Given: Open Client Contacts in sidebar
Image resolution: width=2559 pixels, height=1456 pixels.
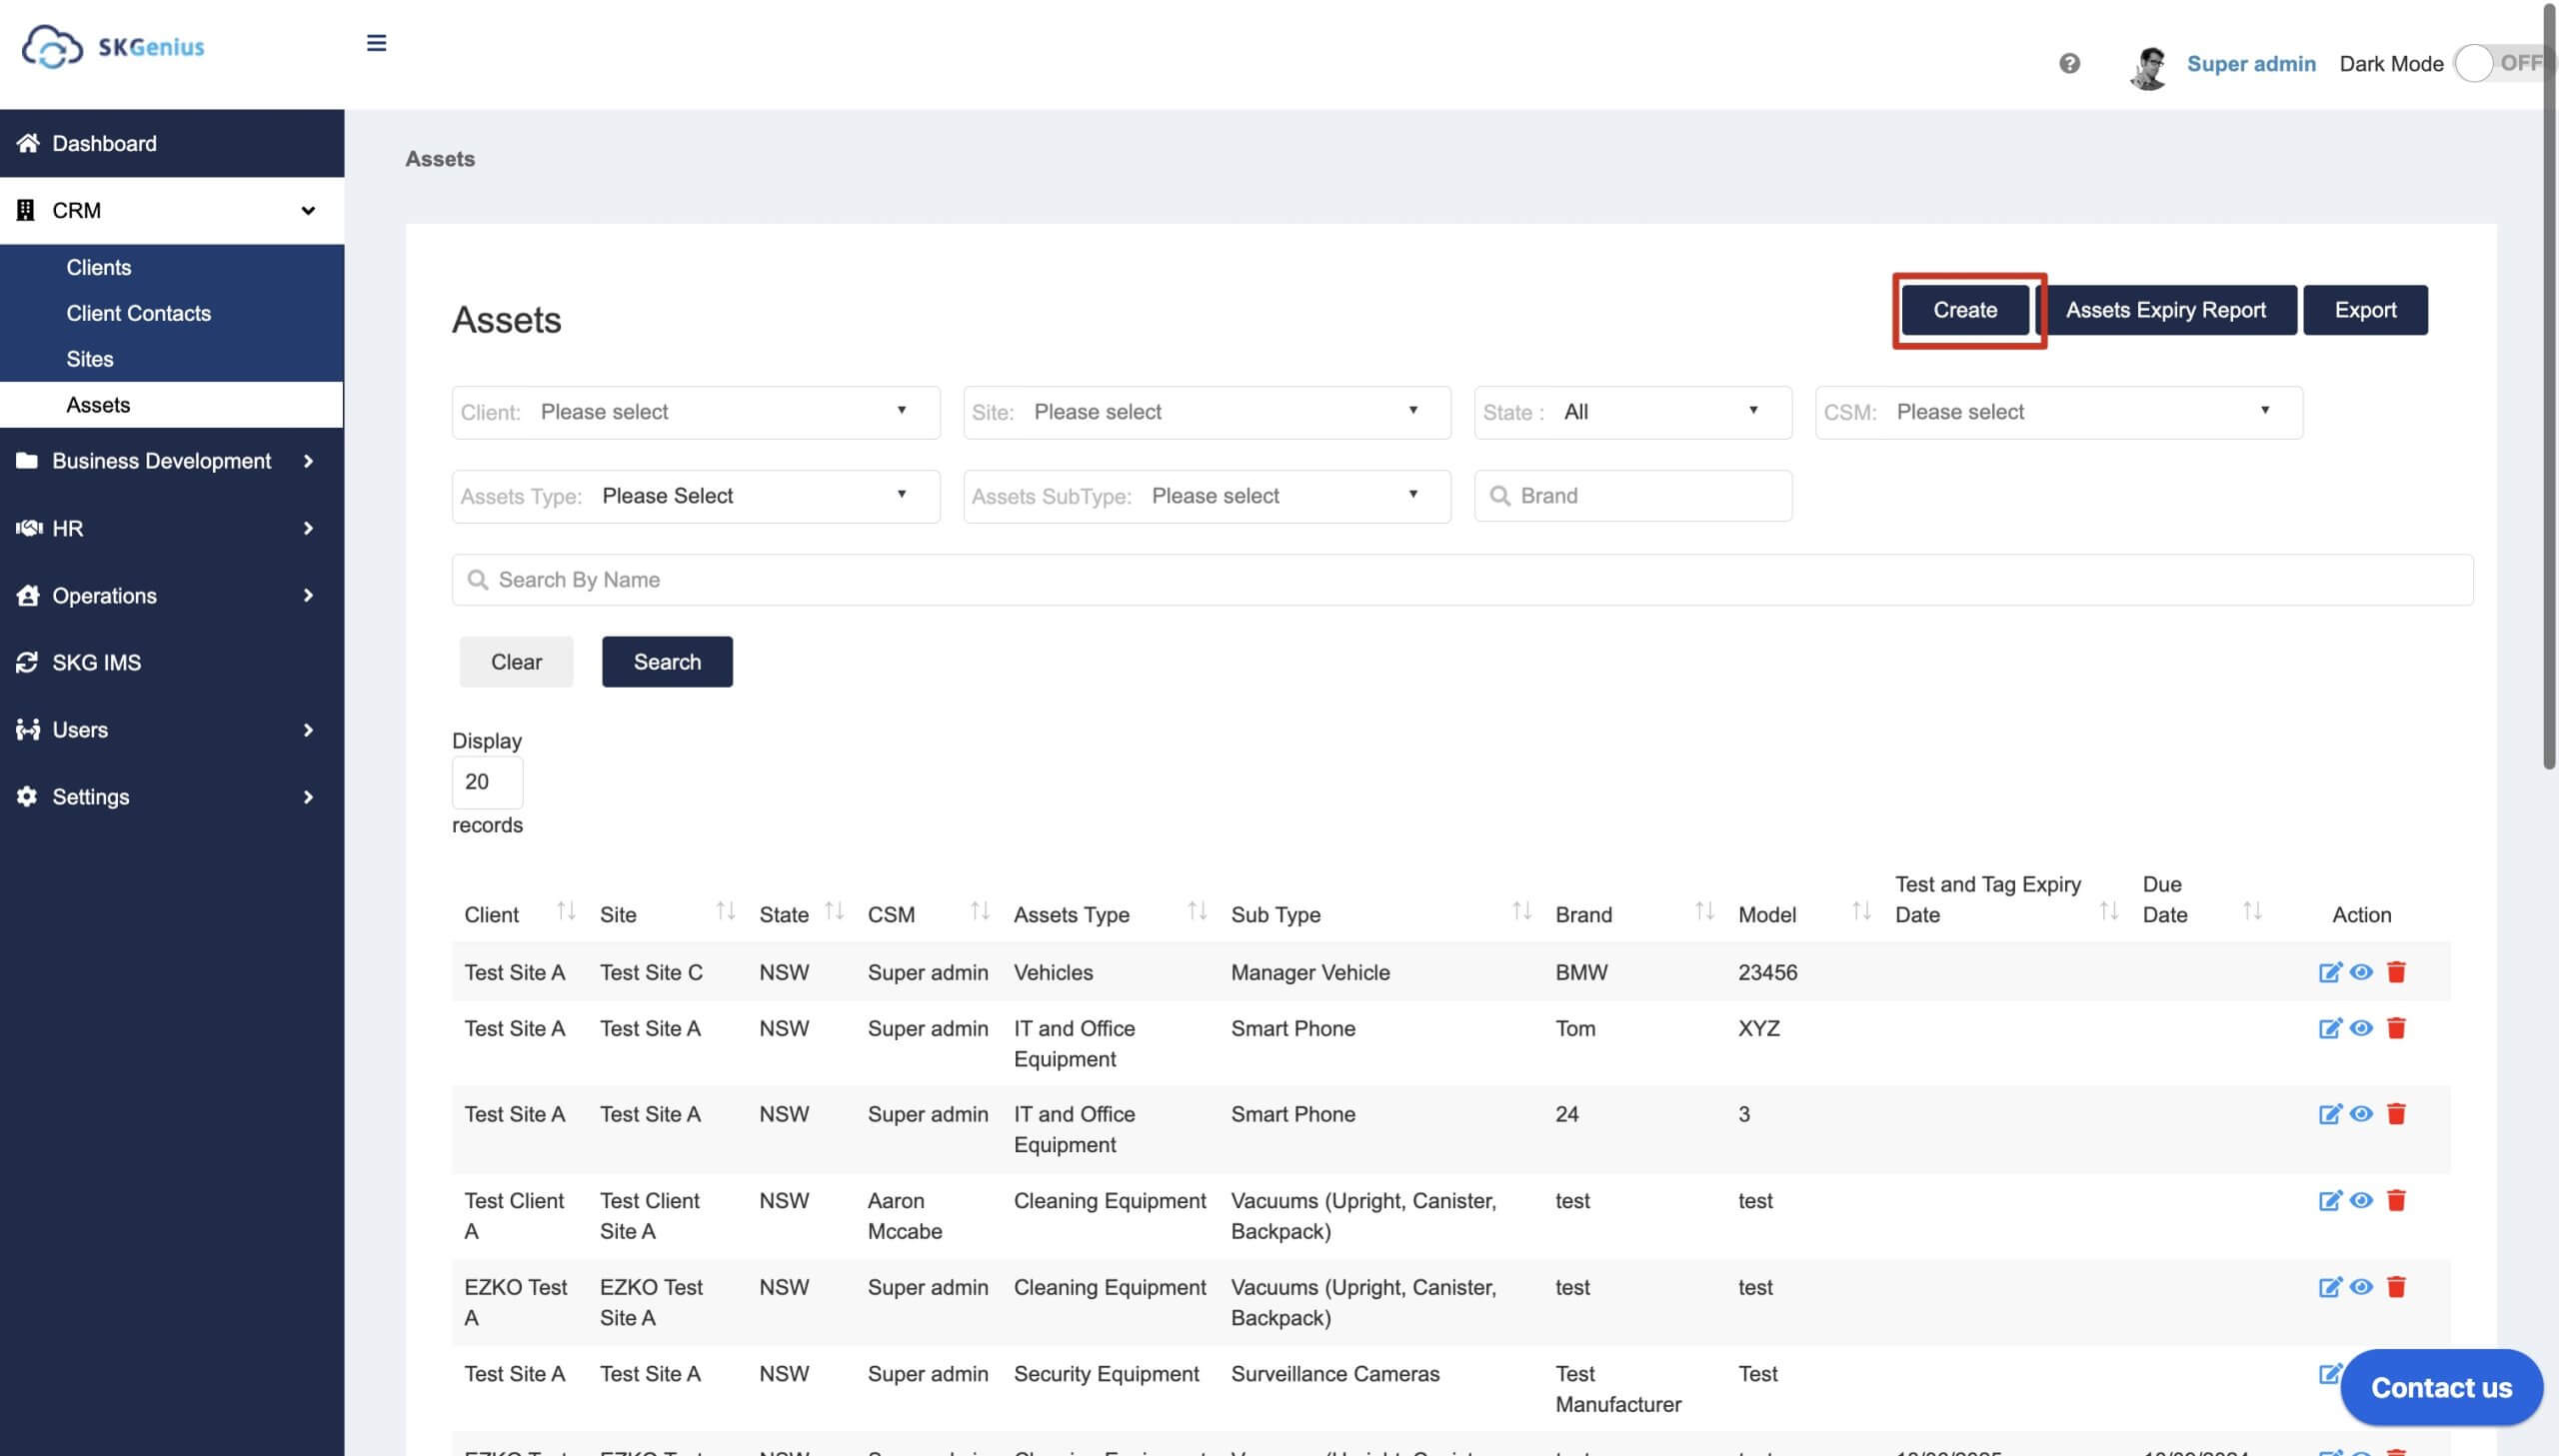Looking at the screenshot, I should coord(139,313).
